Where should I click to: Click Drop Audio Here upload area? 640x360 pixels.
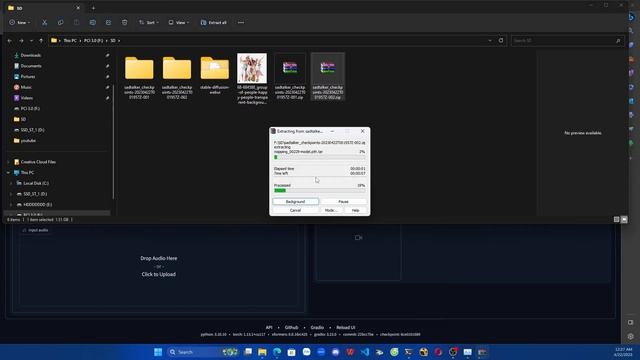pyautogui.click(x=159, y=266)
